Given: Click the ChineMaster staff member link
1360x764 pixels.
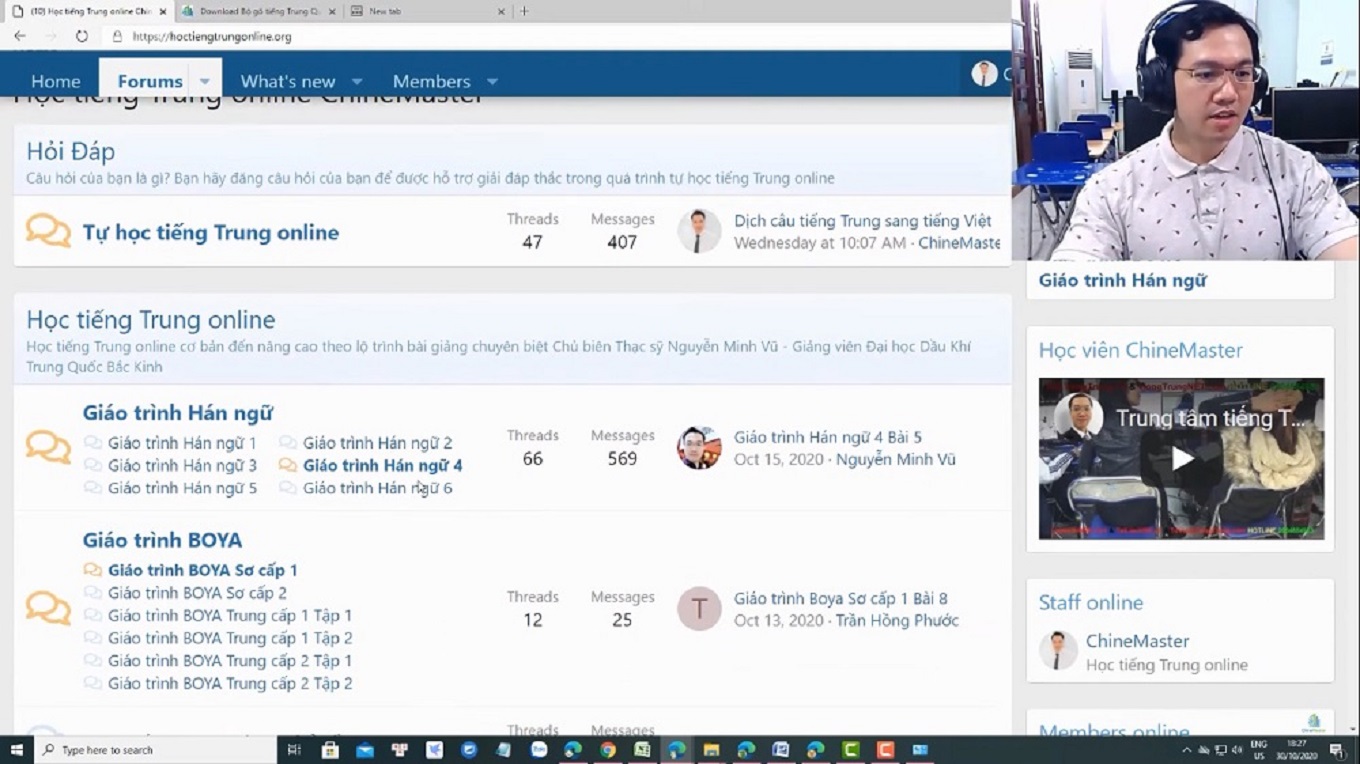Looking at the screenshot, I should [1137, 641].
